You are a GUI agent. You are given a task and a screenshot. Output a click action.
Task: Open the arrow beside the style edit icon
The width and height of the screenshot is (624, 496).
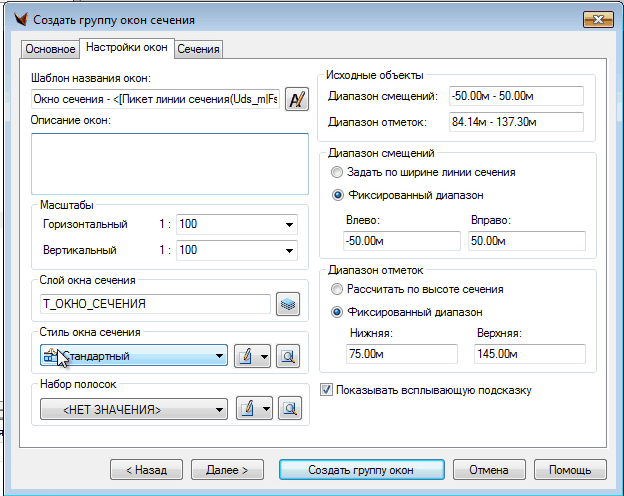click(x=264, y=356)
